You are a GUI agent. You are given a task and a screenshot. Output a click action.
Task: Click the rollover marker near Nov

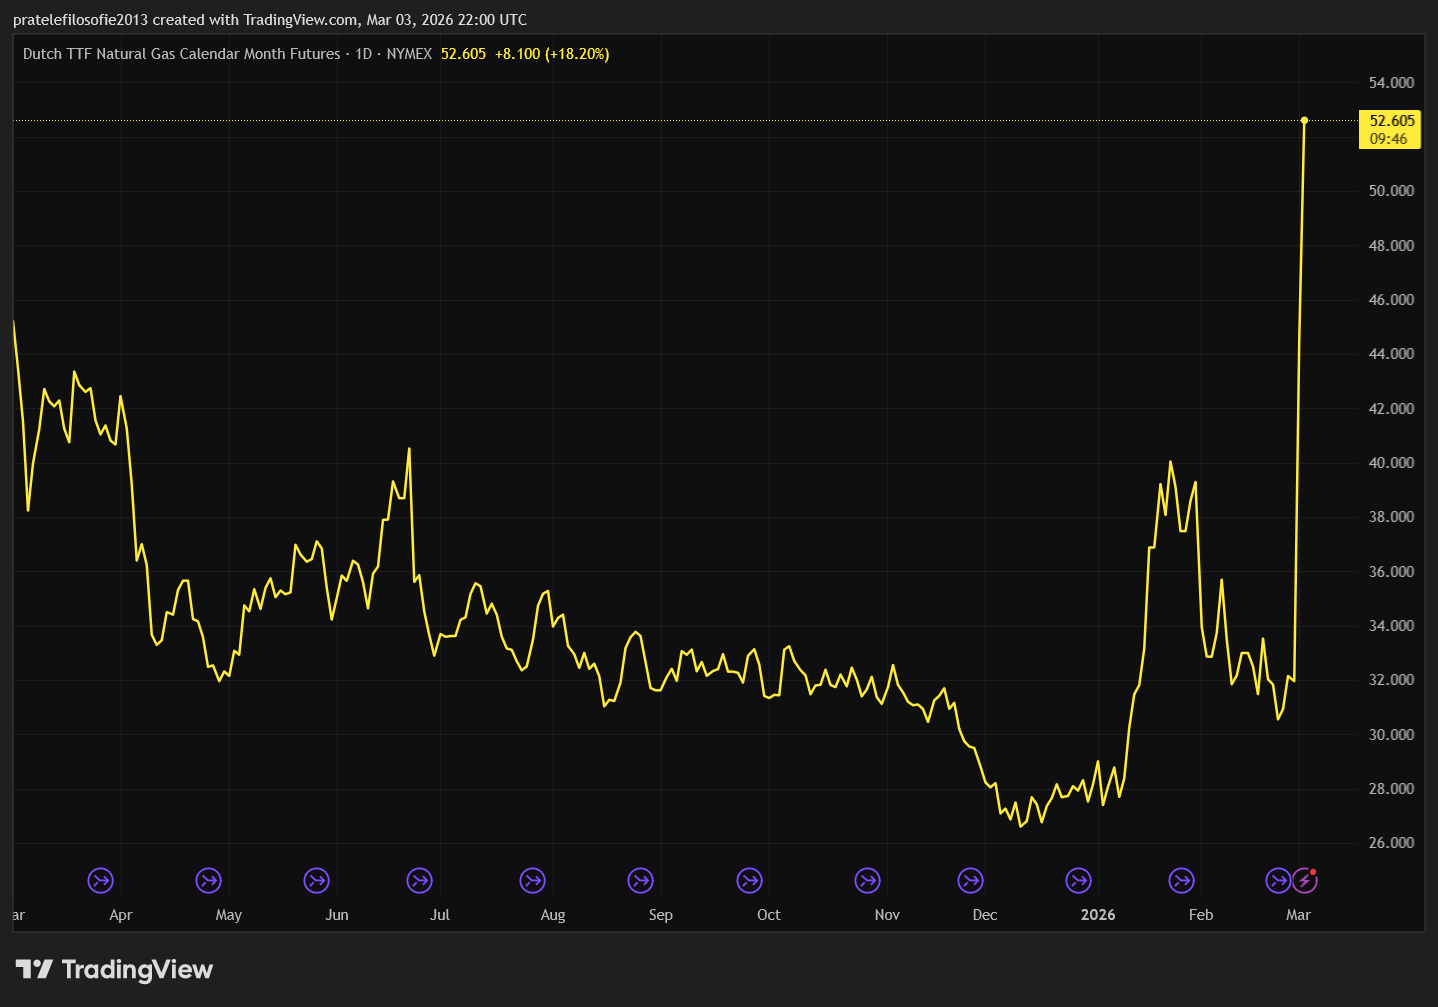[x=867, y=881]
